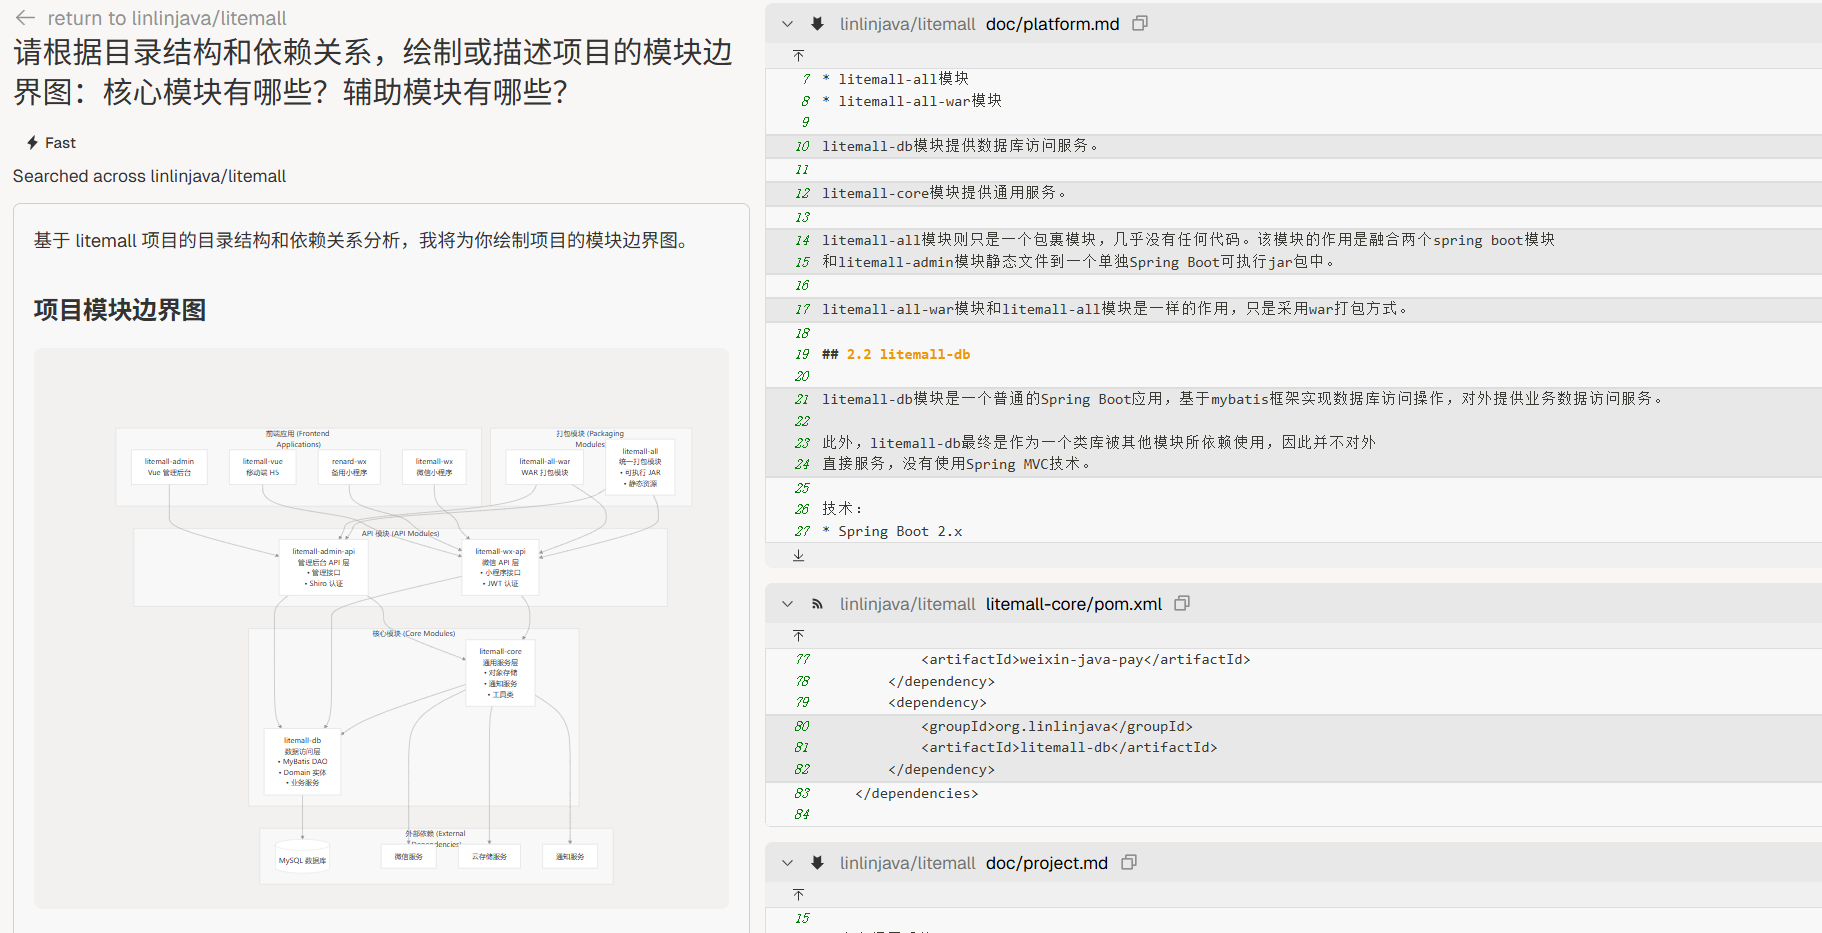Screen dimensions: 1822x933
Task: Expand lines above in doc/platform.md snippet
Action: (798, 56)
